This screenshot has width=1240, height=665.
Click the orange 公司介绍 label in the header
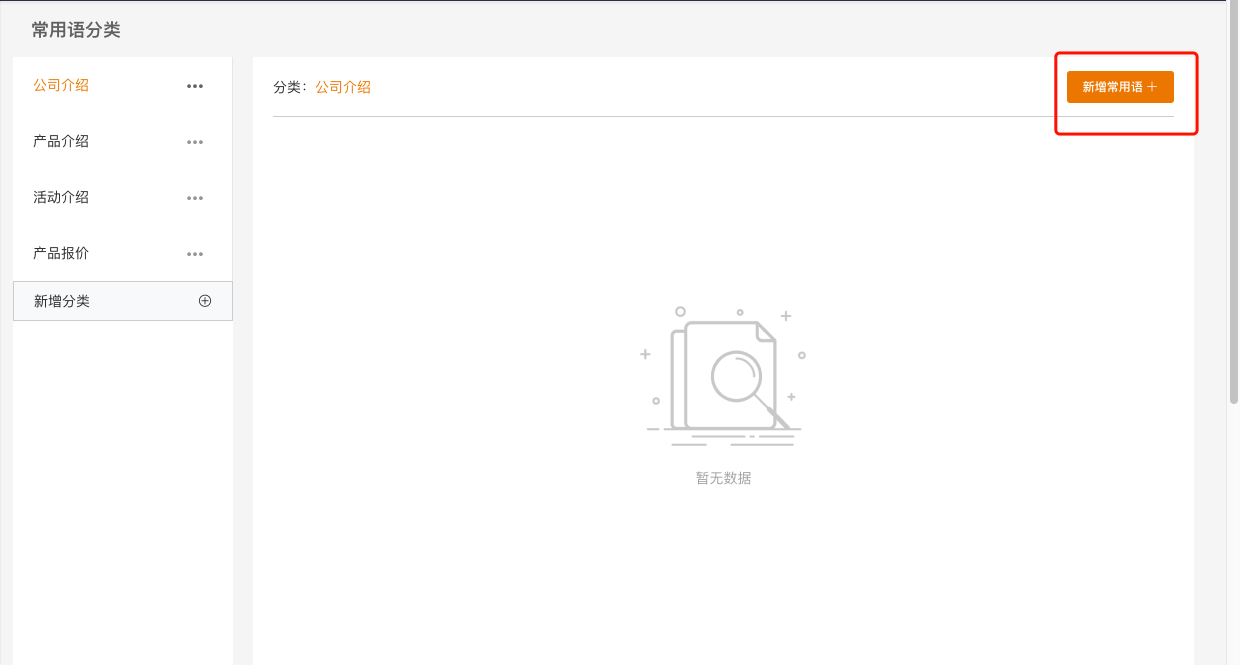tap(343, 88)
